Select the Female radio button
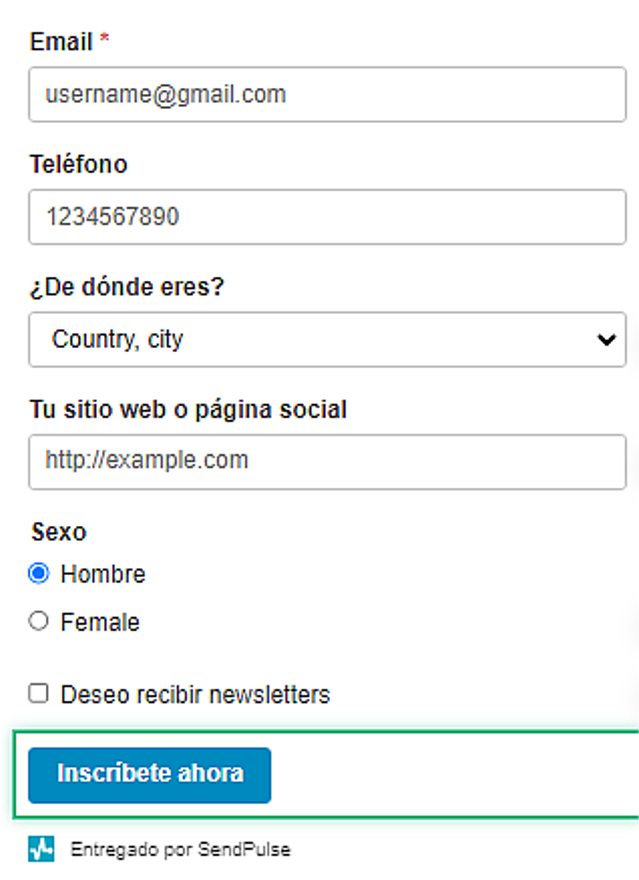639x880 pixels. (x=39, y=622)
